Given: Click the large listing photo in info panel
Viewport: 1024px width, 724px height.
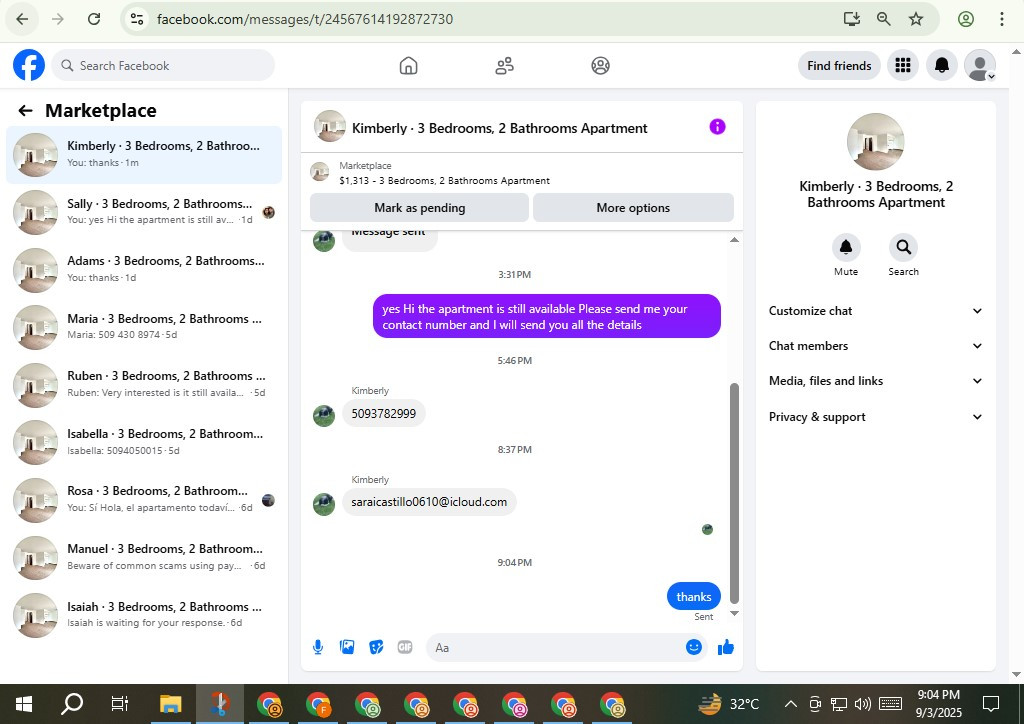Looking at the screenshot, I should click(875, 142).
